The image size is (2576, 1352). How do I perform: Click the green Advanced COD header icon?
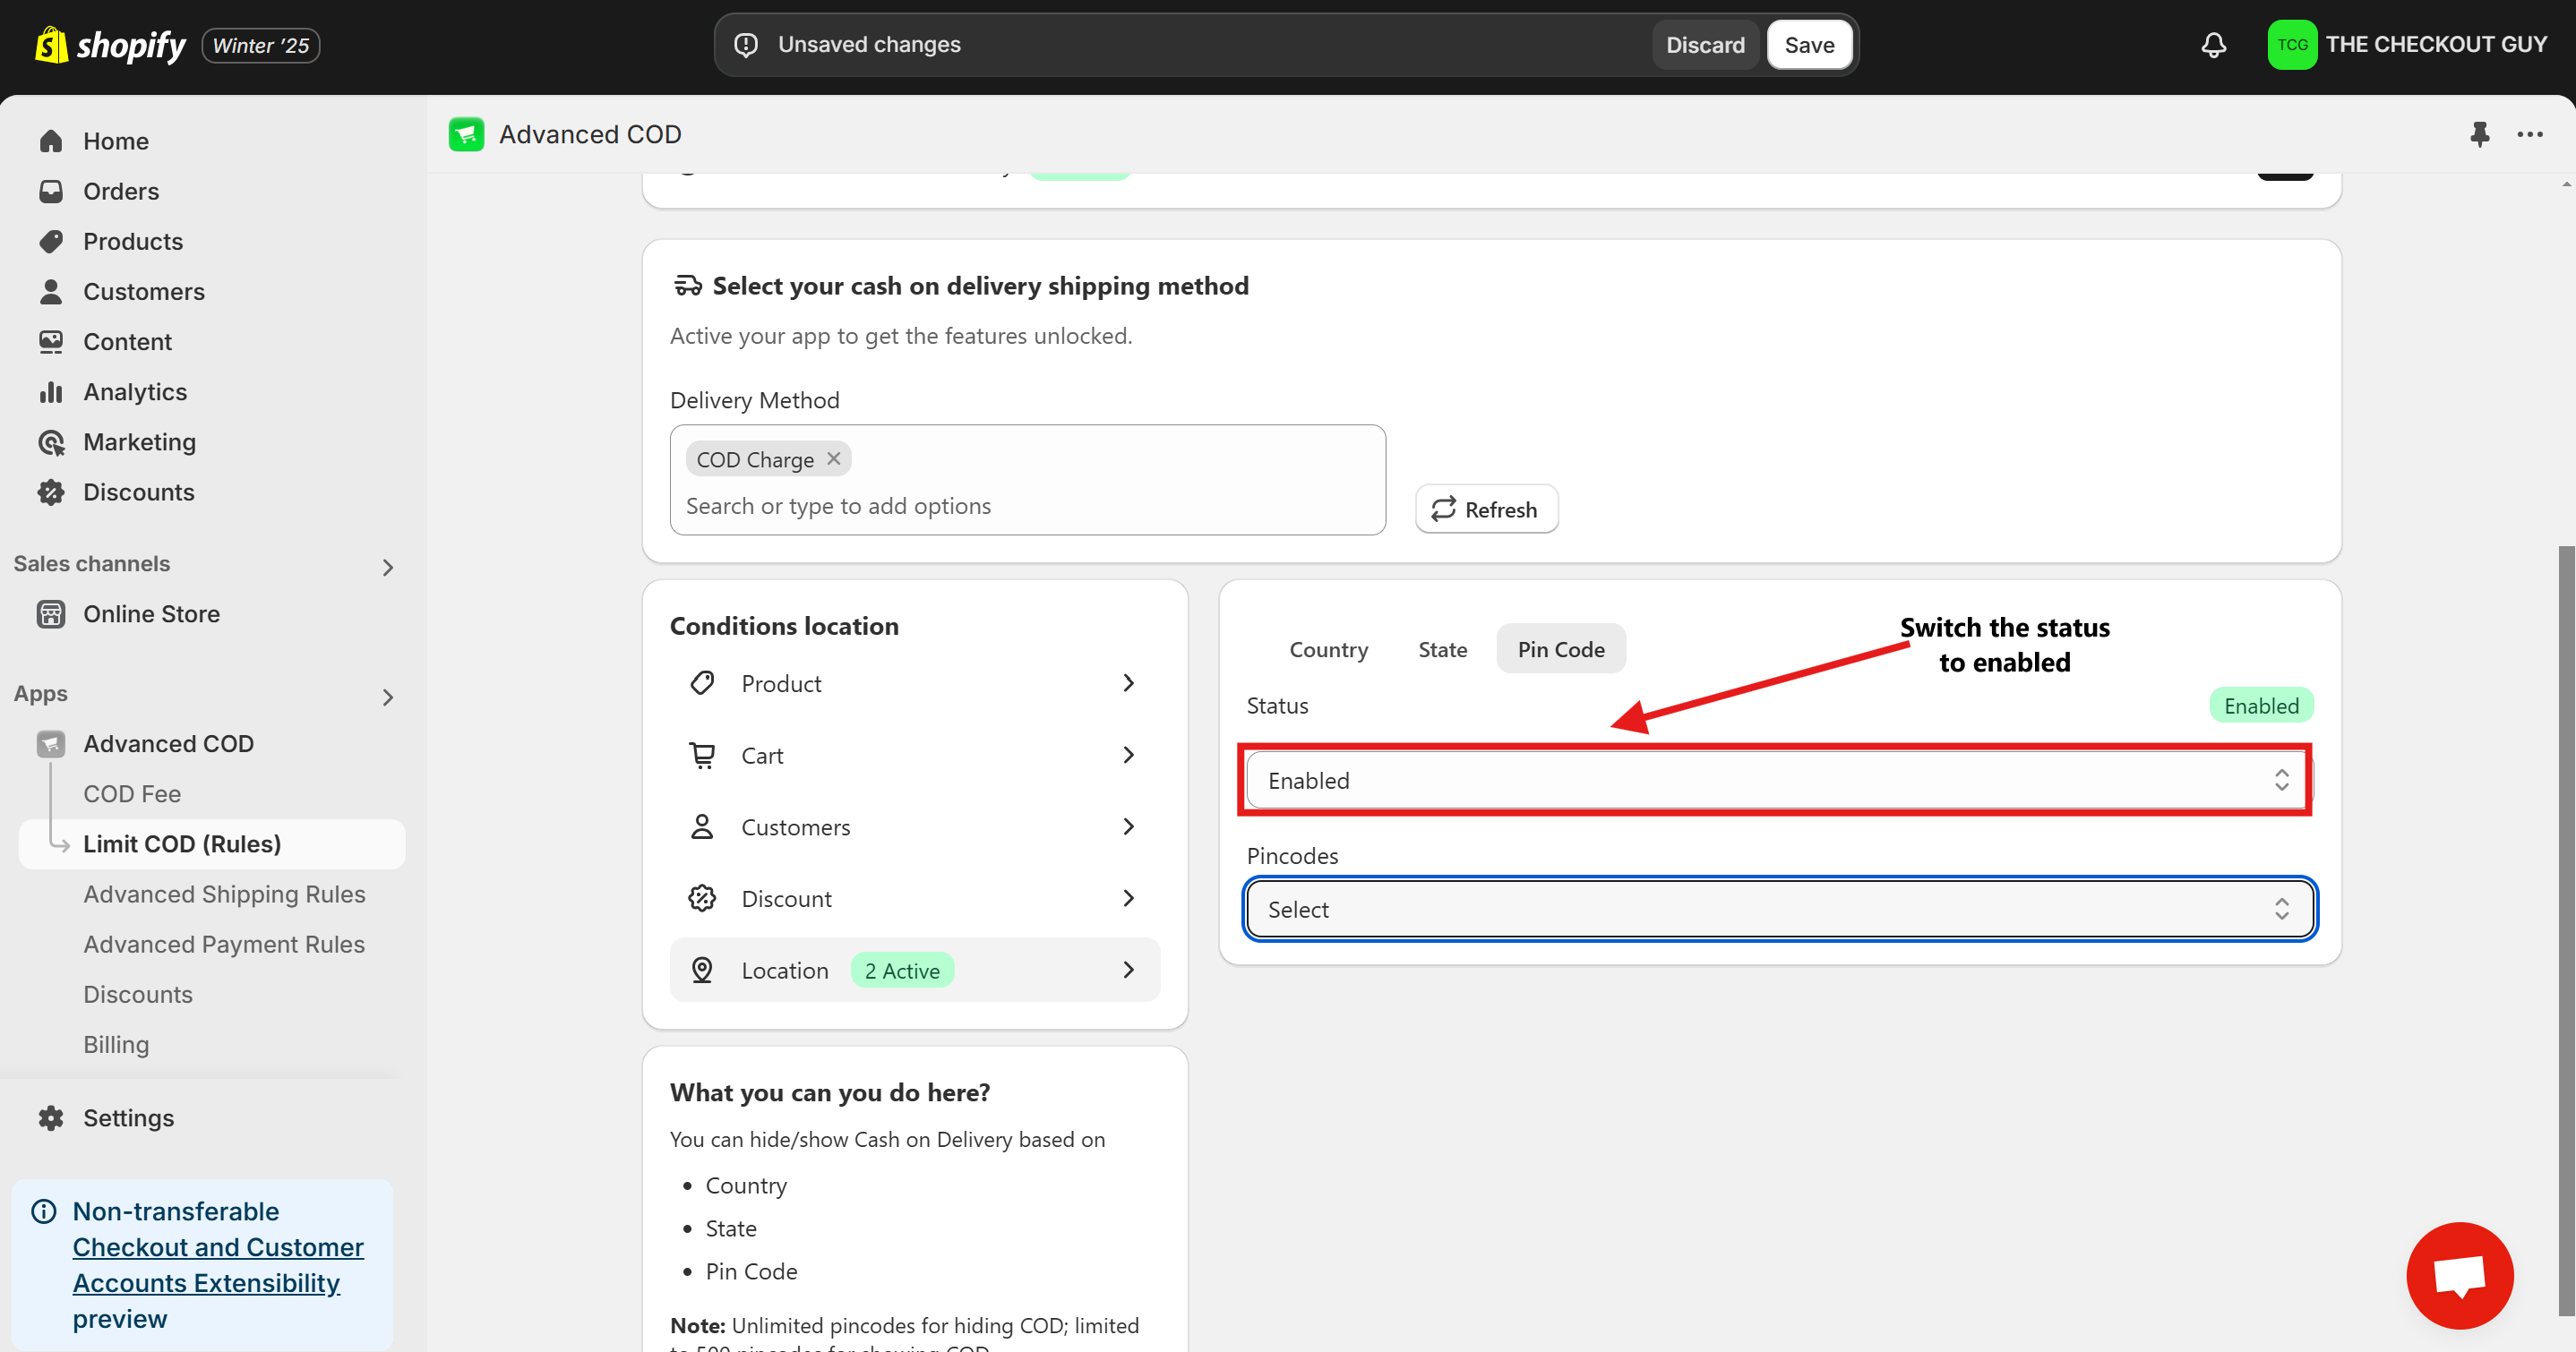pyautogui.click(x=466, y=134)
